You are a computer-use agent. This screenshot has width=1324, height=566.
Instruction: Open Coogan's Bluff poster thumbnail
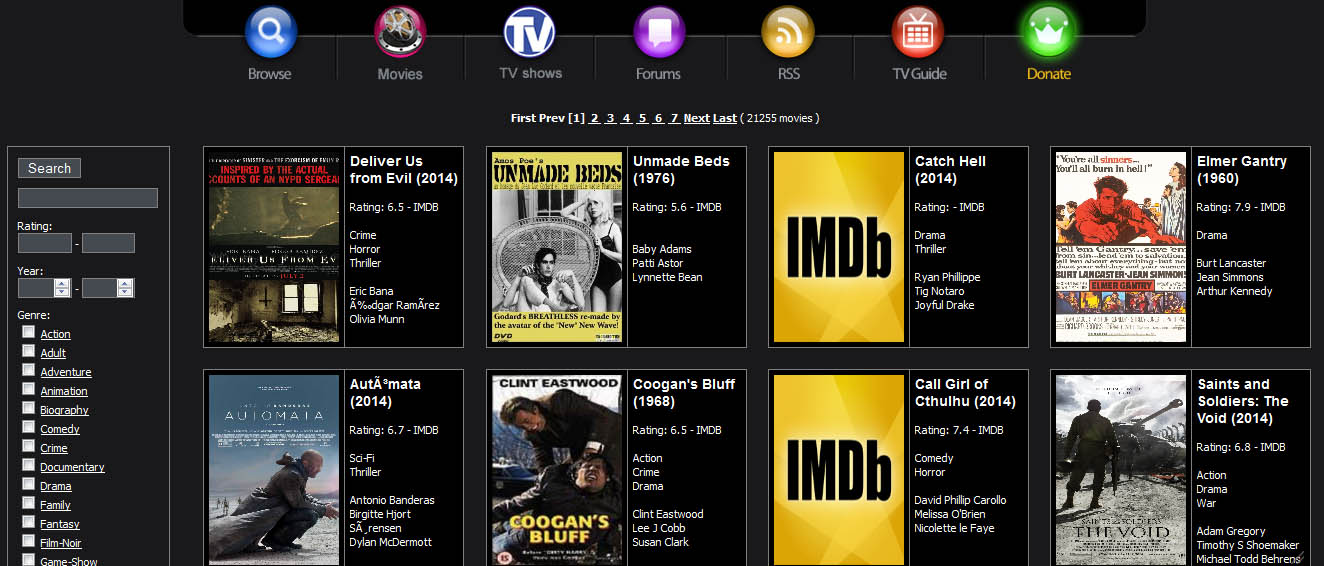pos(557,470)
